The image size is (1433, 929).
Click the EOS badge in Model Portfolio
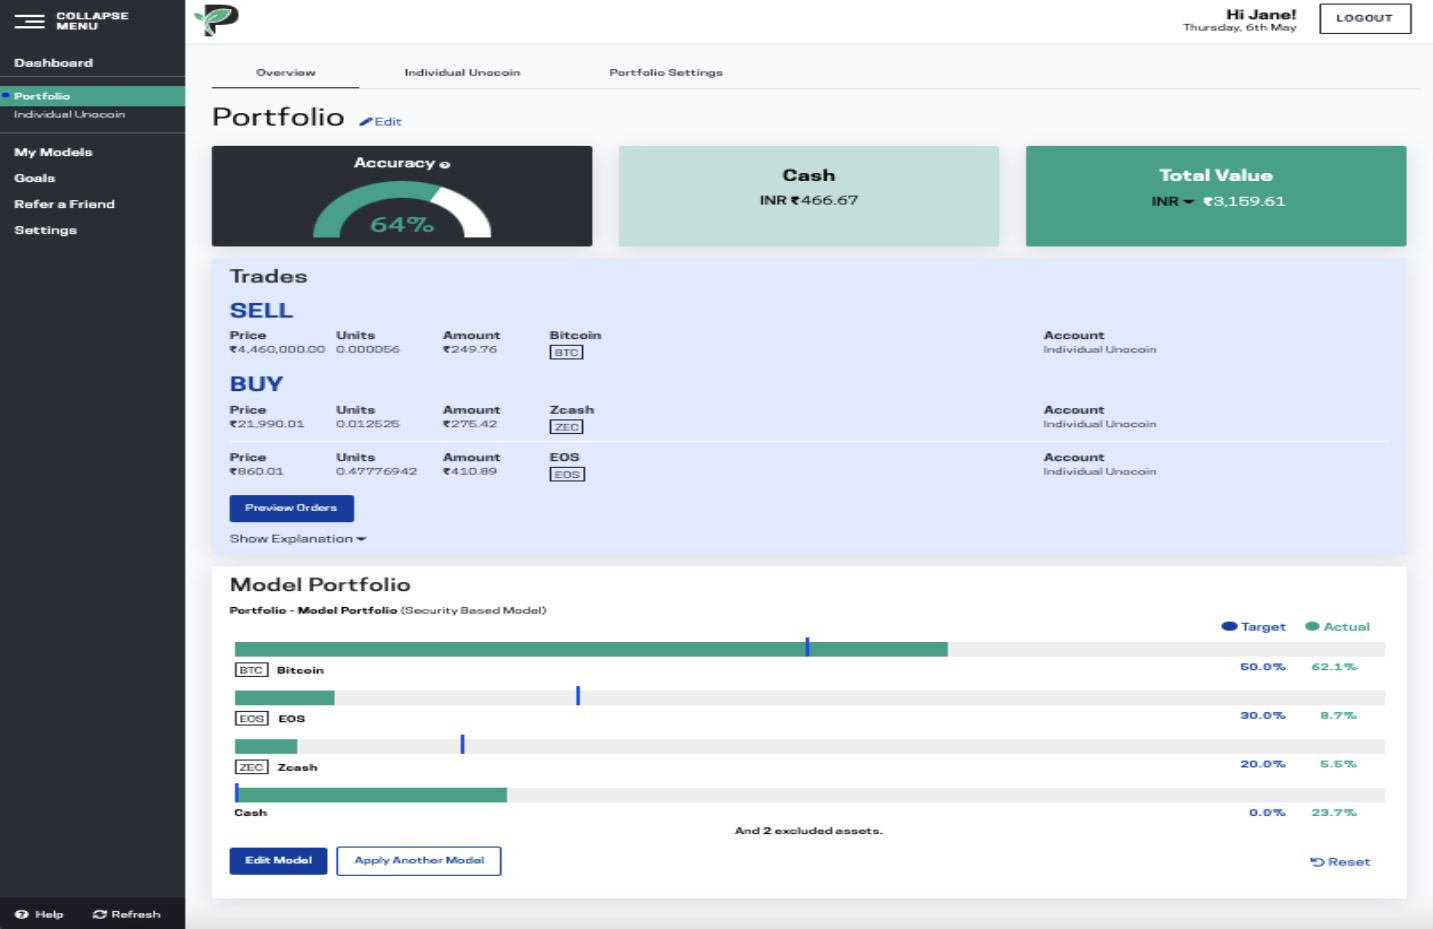point(252,718)
